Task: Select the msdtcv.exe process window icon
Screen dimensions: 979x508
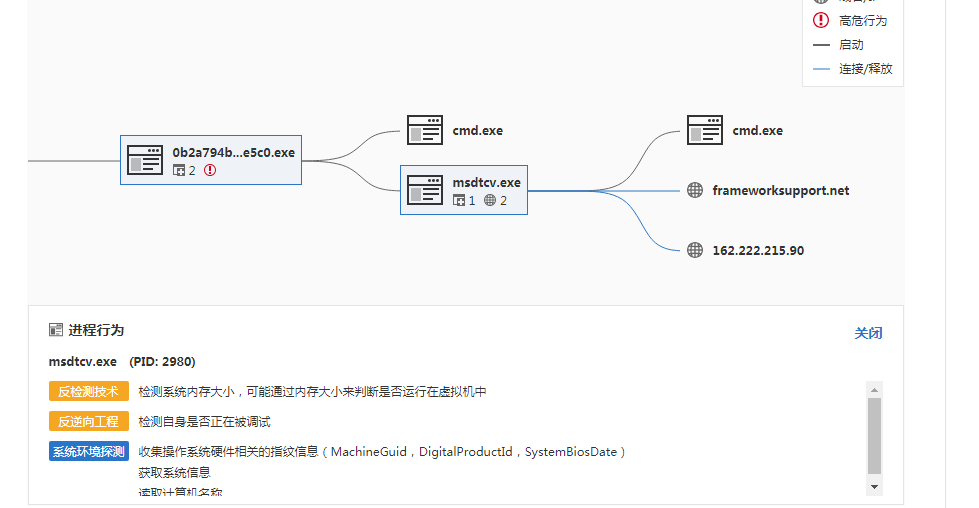Action: tap(425, 190)
